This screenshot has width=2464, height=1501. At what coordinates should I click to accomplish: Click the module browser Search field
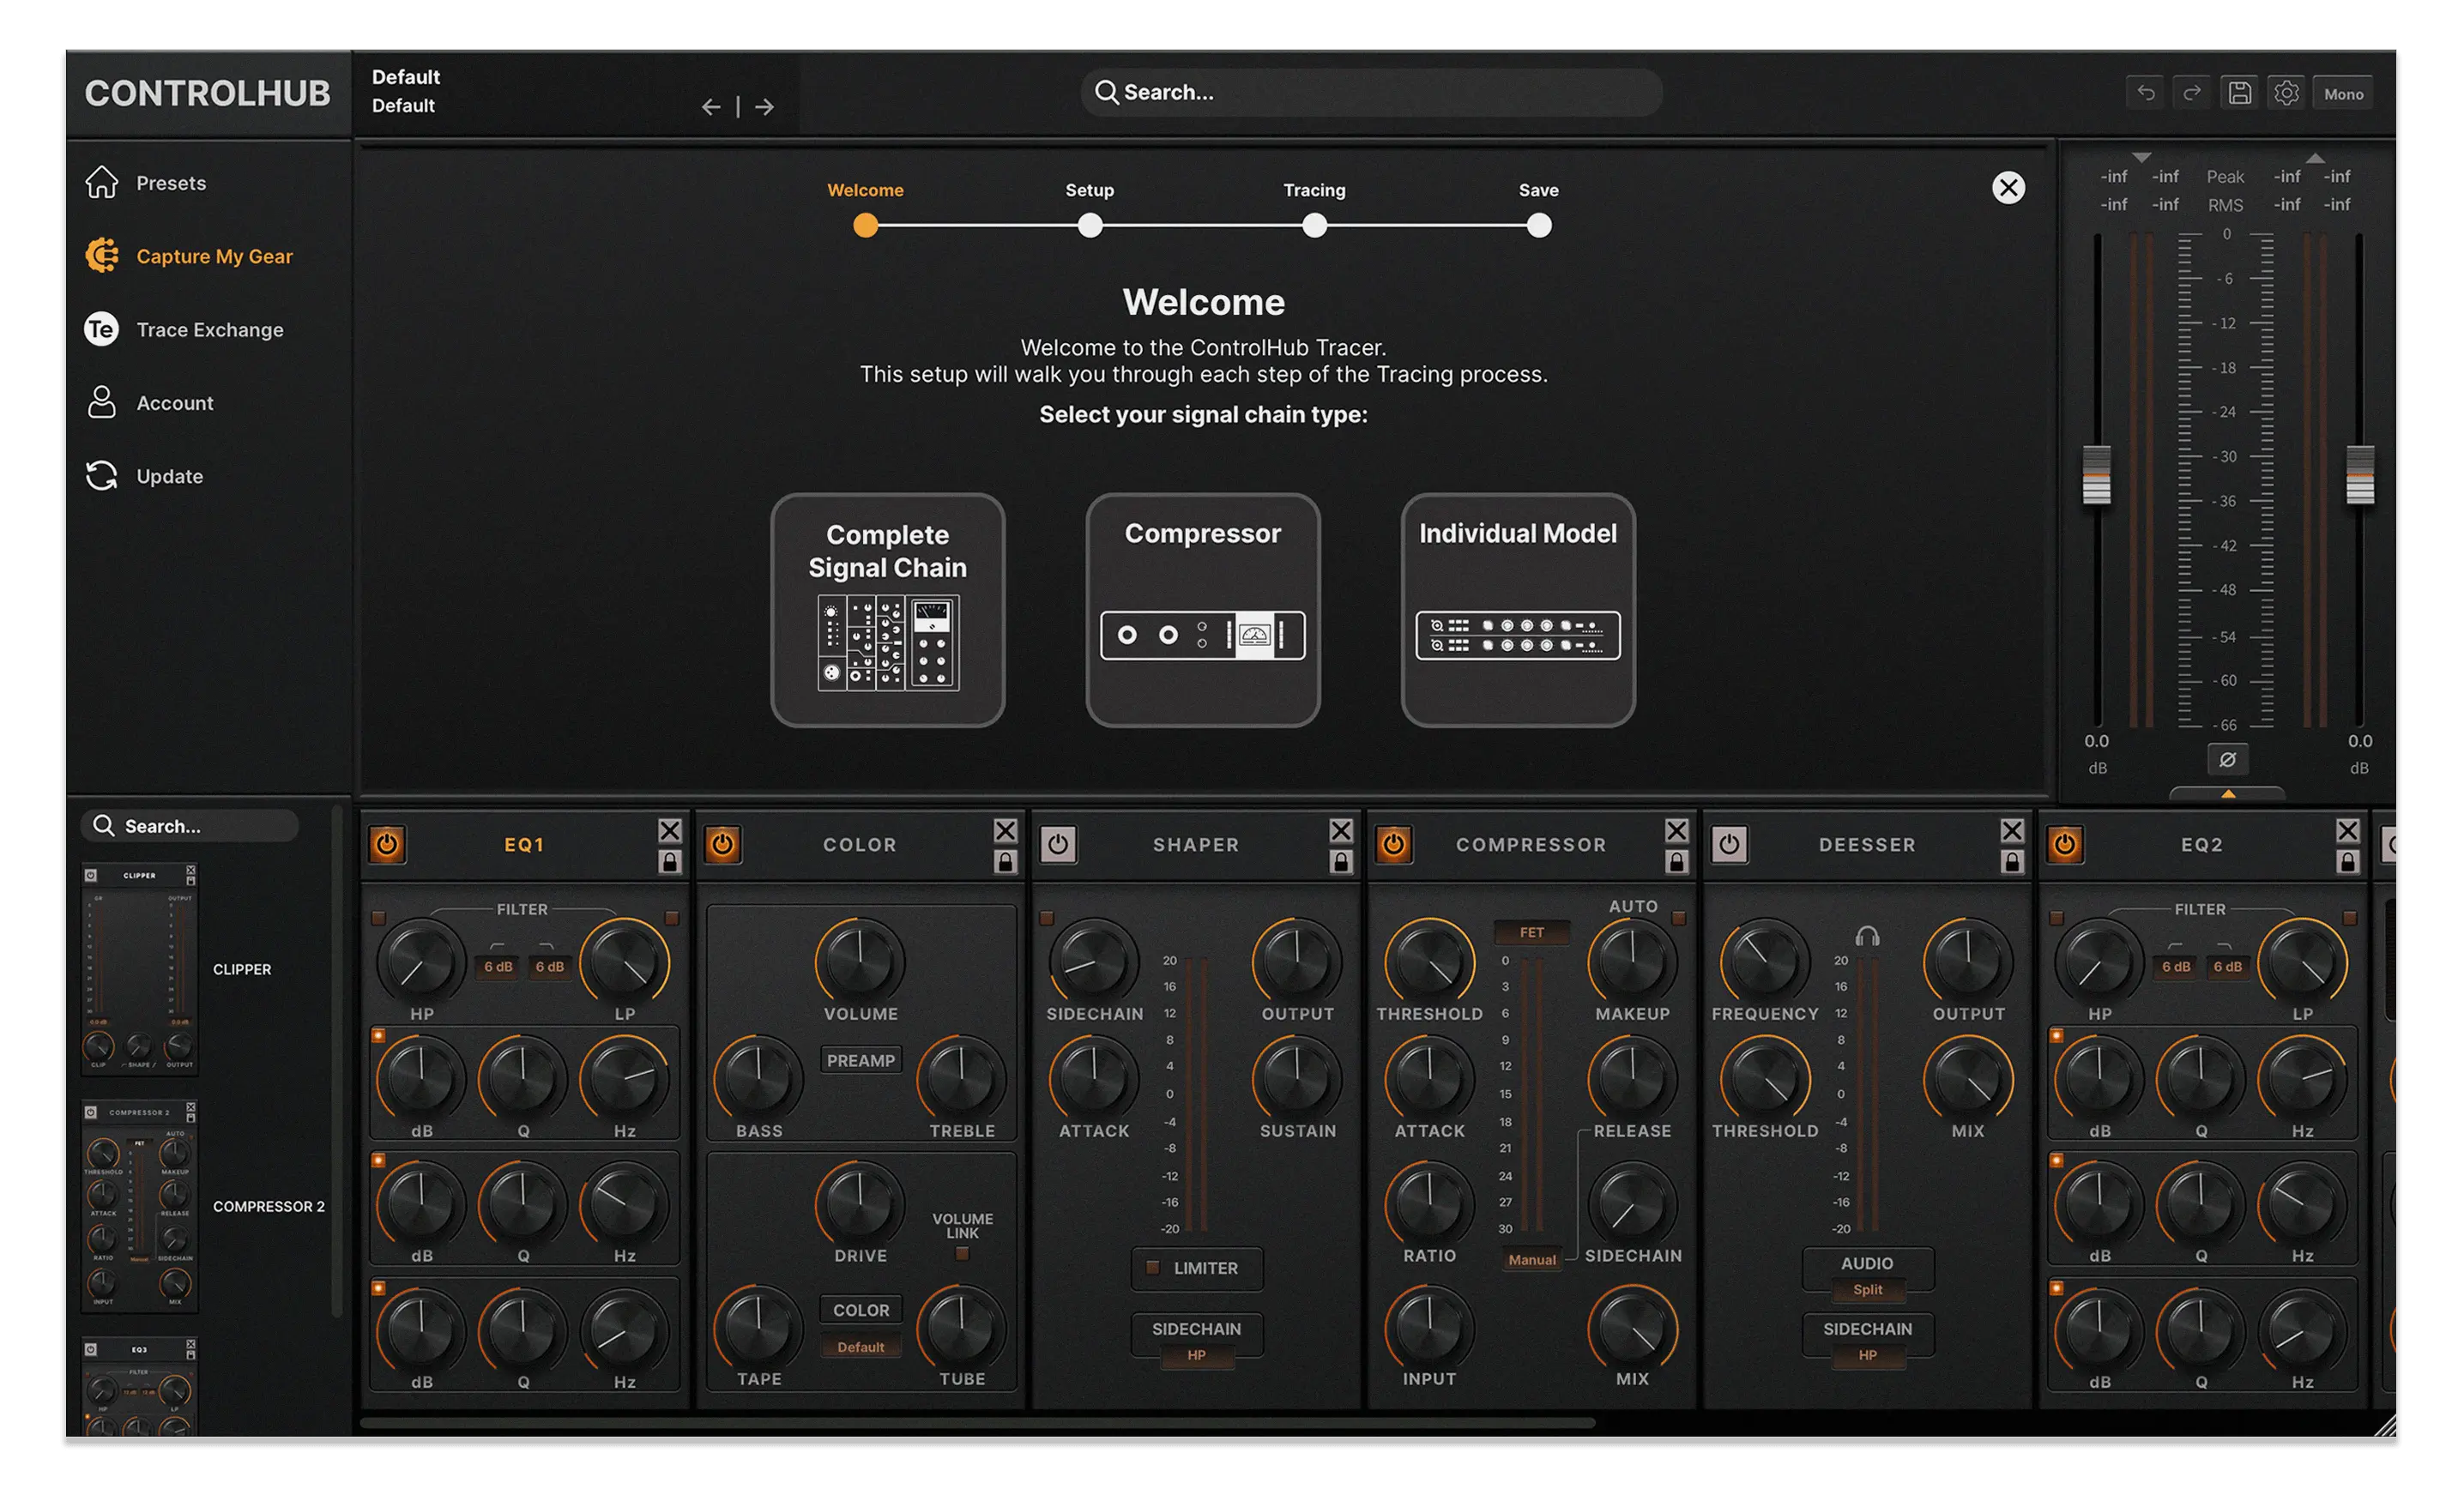[x=190, y=826]
